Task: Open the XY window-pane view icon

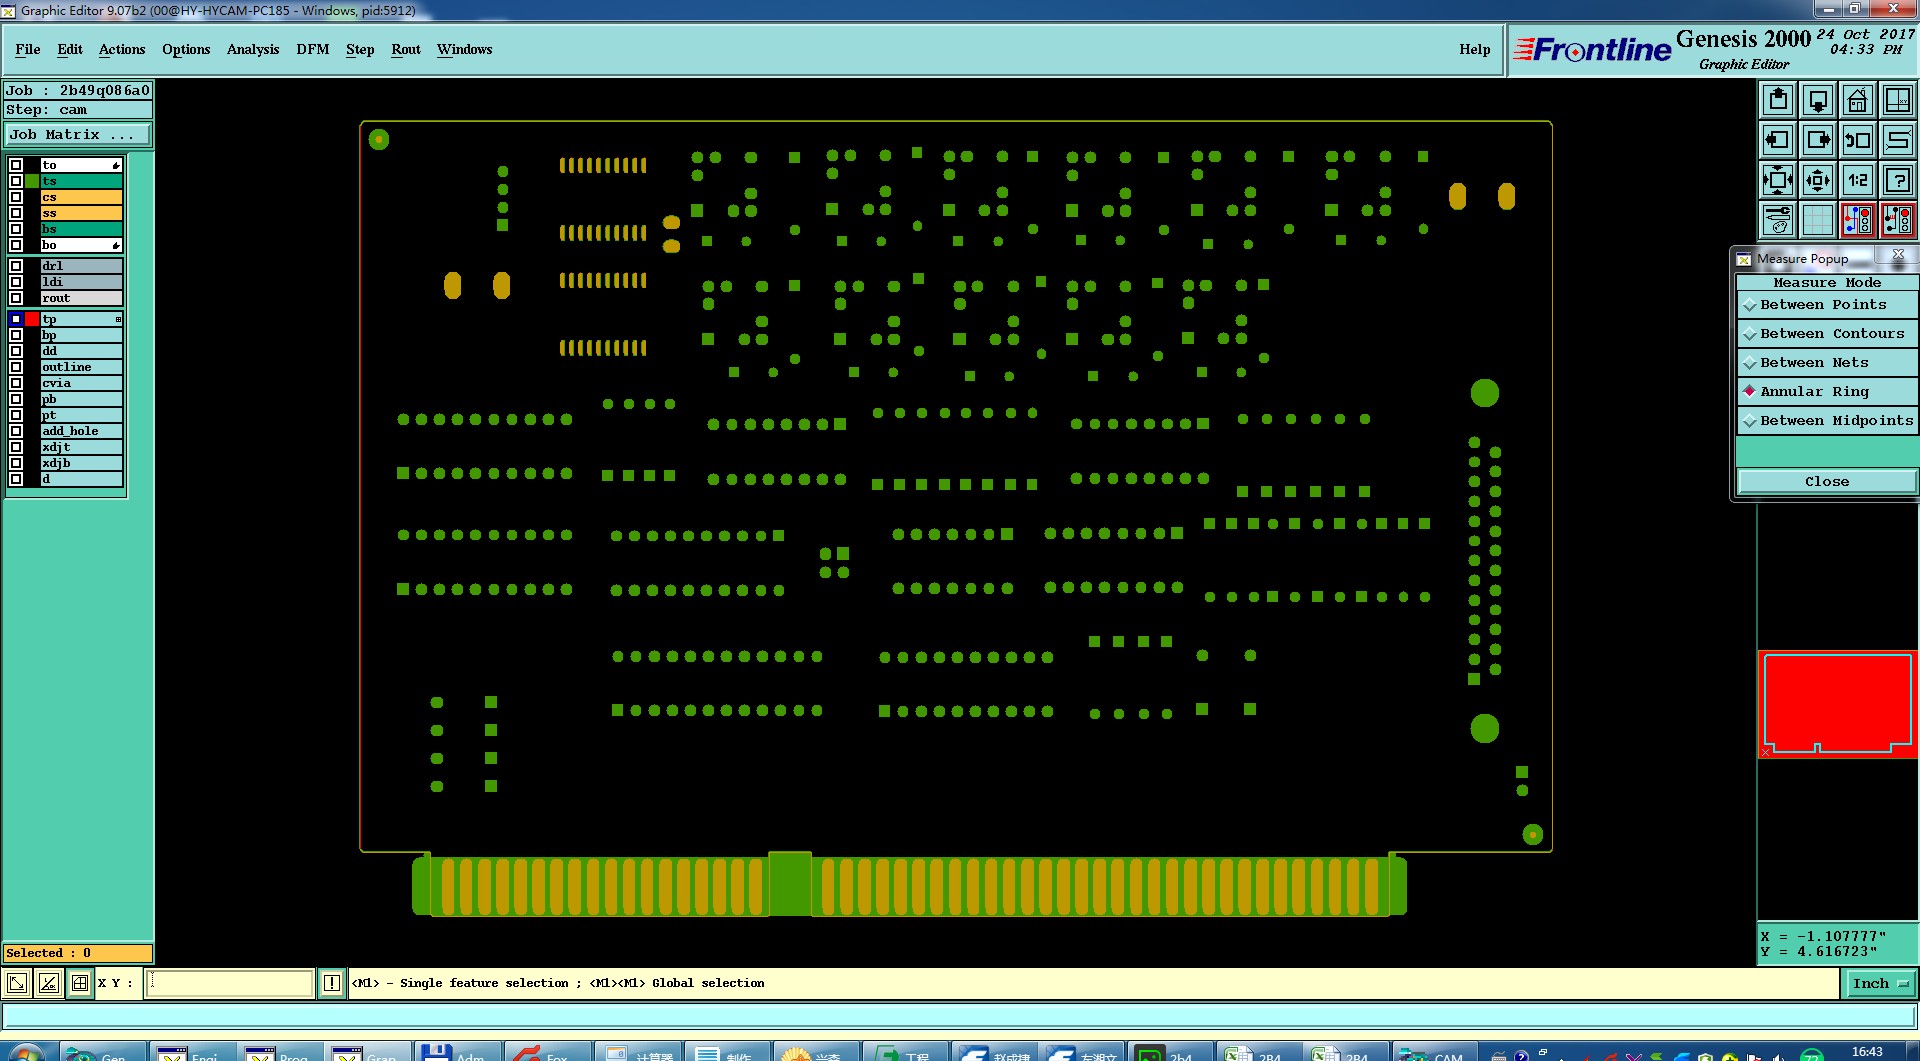Action: [1898, 100]
